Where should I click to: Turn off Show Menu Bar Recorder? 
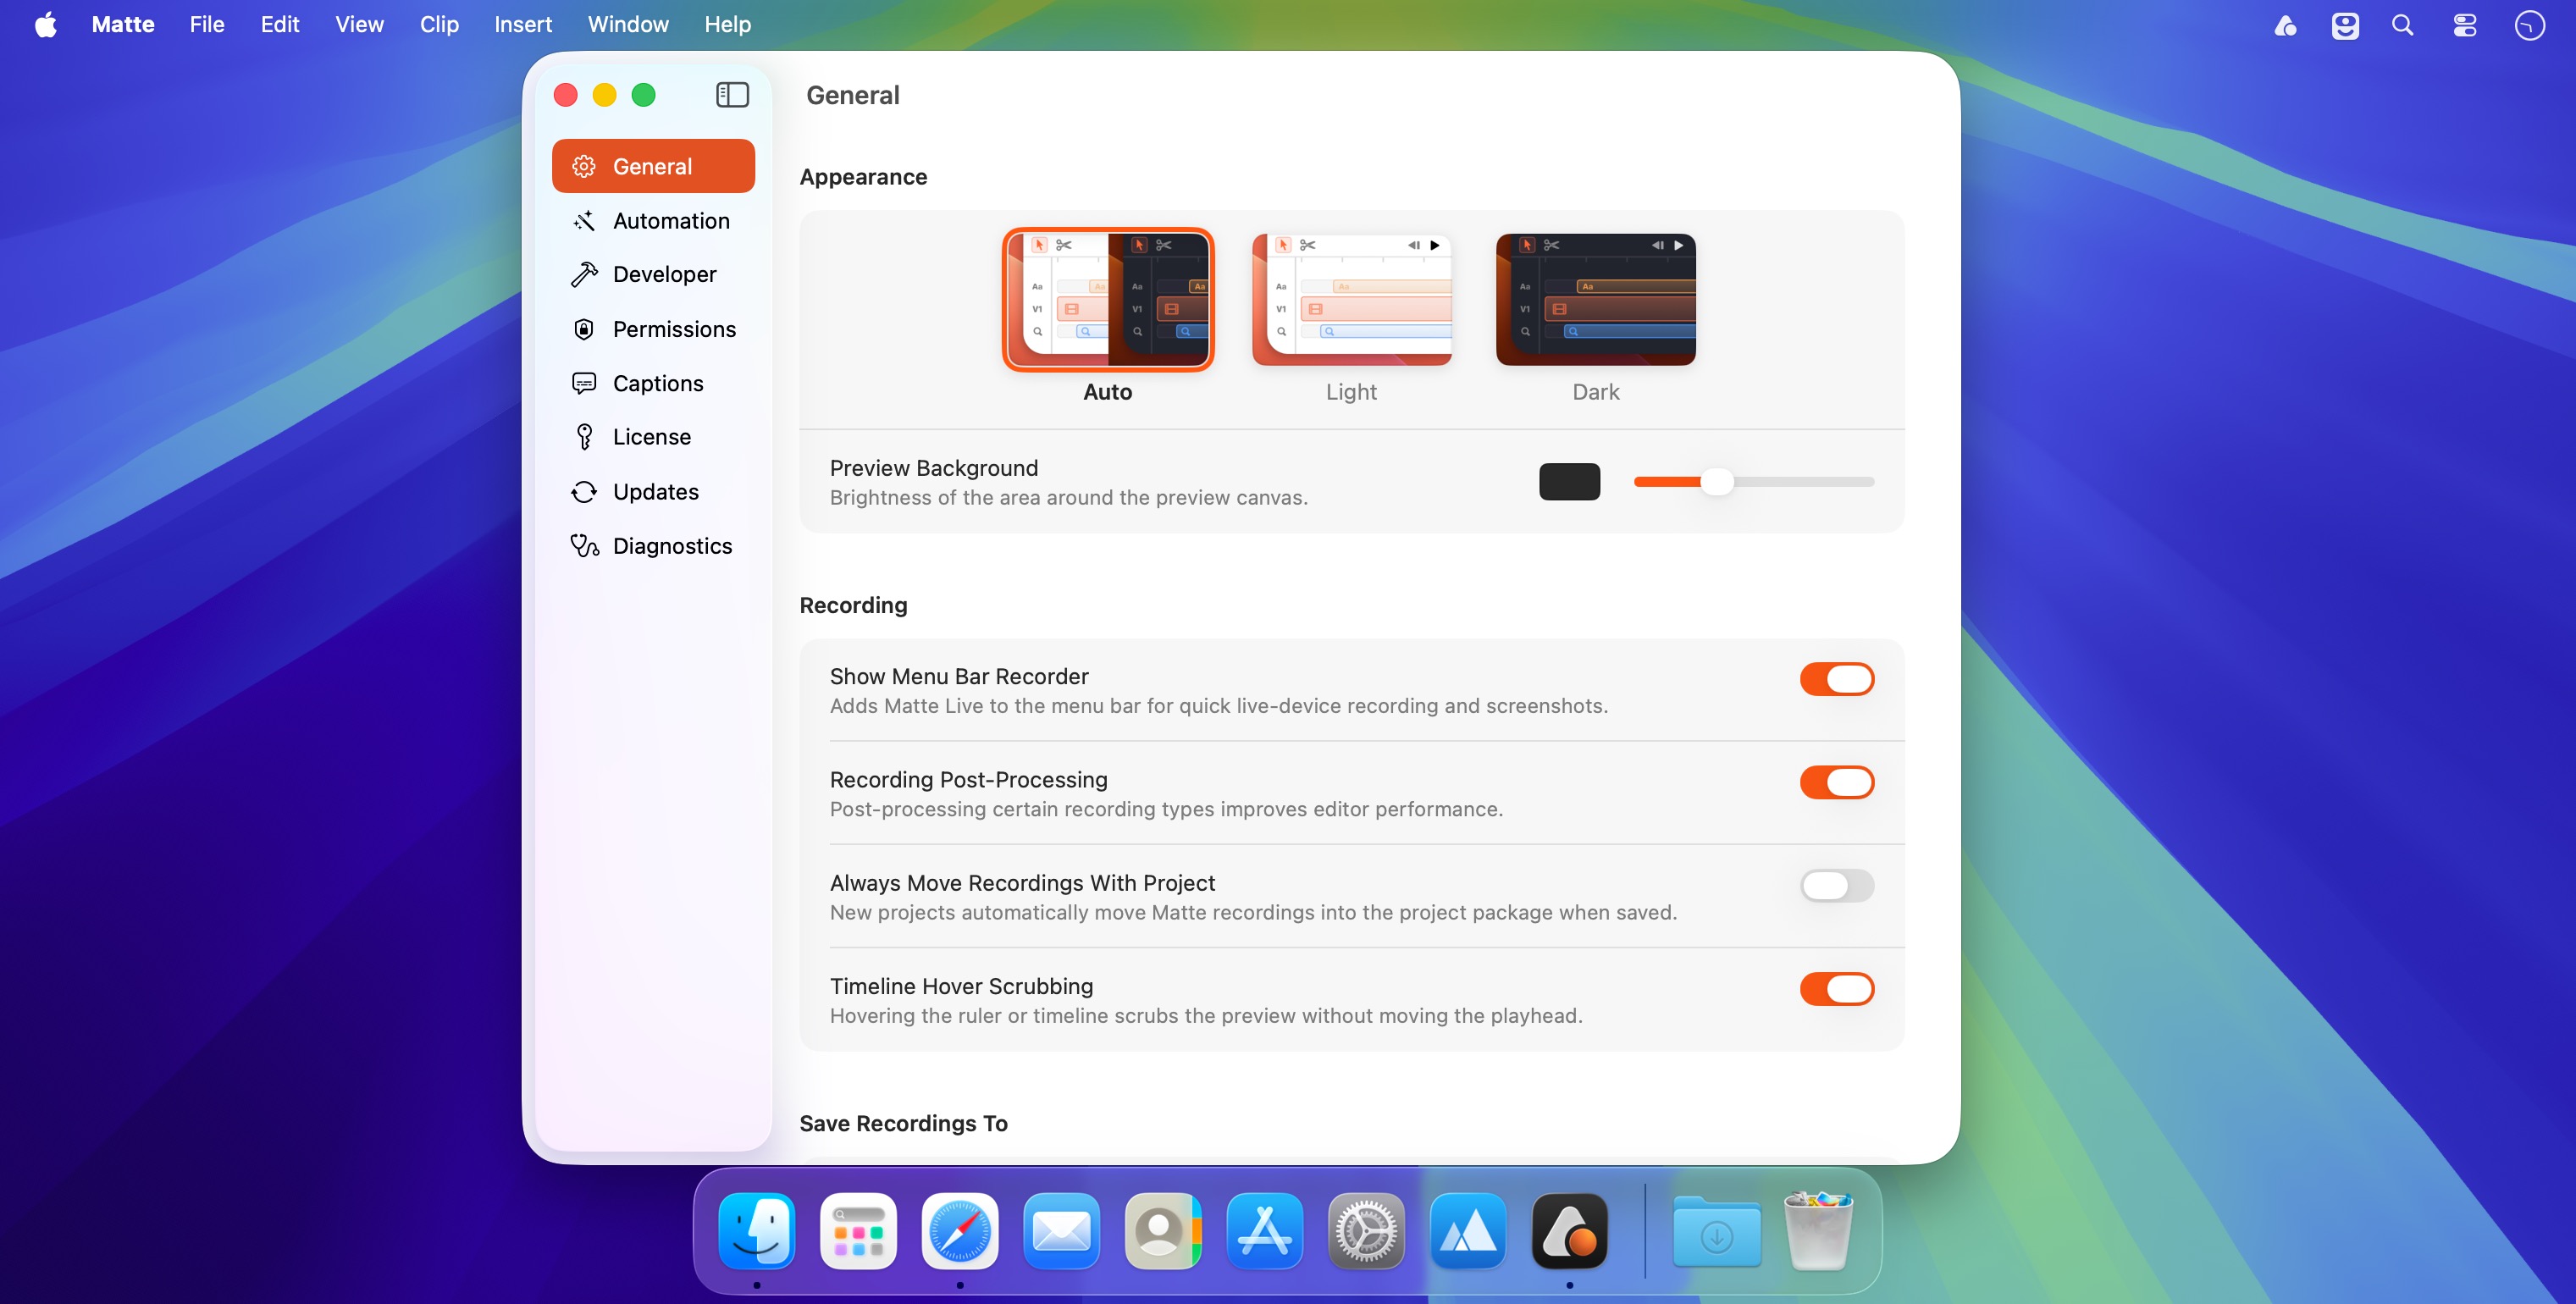tap(1837, 679)
